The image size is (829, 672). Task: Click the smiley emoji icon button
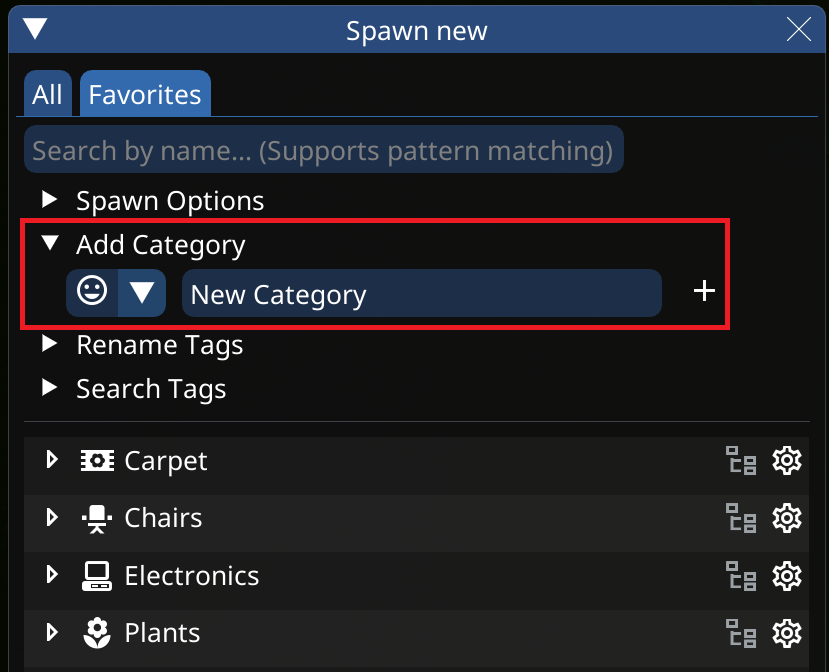click(x=92, y=293)
